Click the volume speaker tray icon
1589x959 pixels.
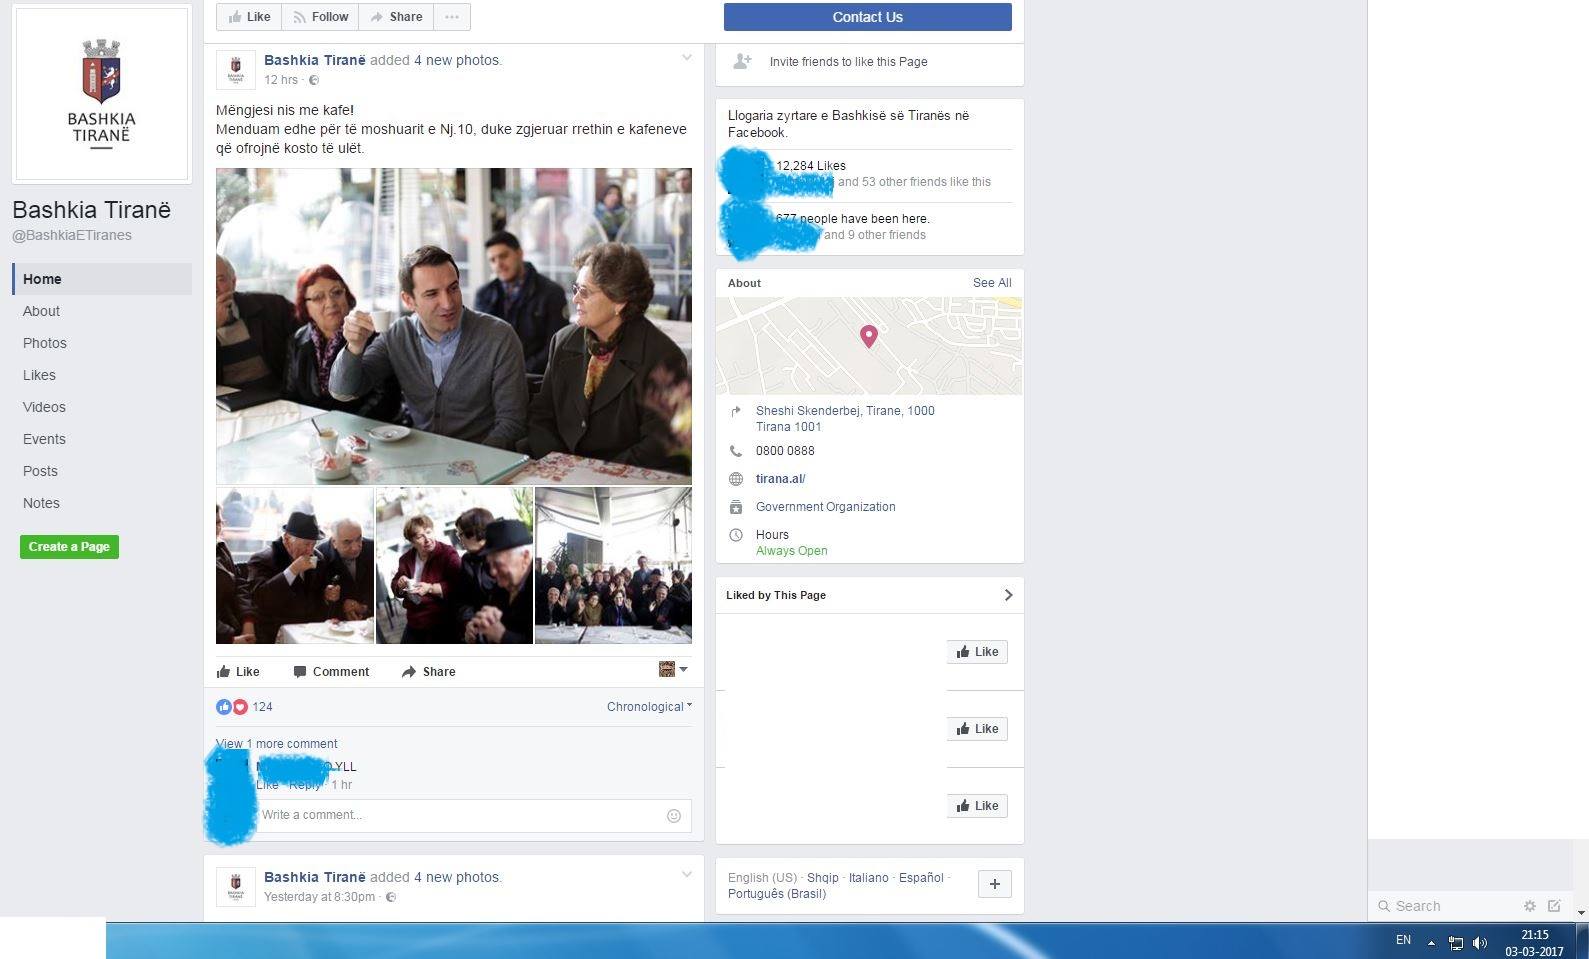pos(1480,942)
